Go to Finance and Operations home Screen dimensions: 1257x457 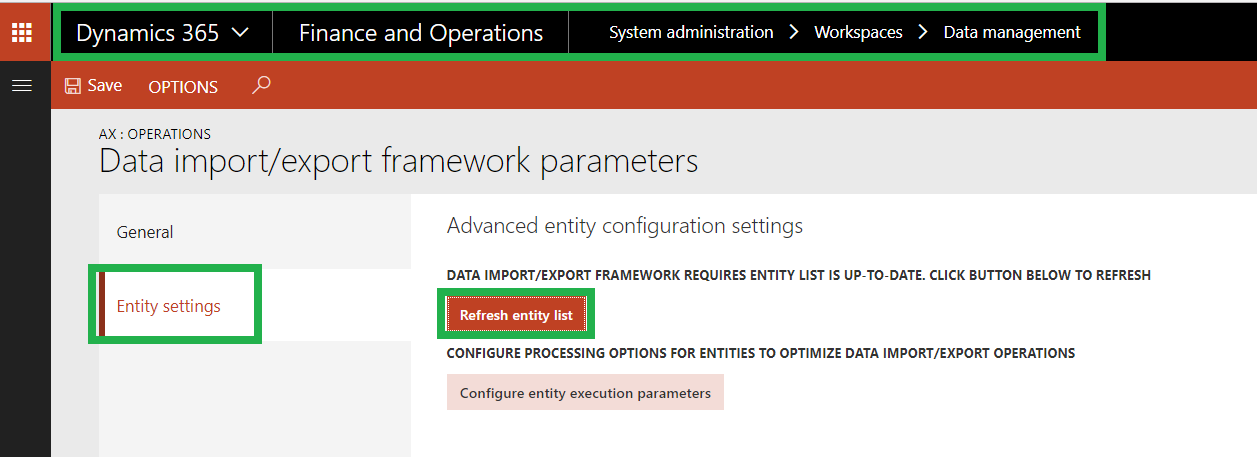pos(420,33)
